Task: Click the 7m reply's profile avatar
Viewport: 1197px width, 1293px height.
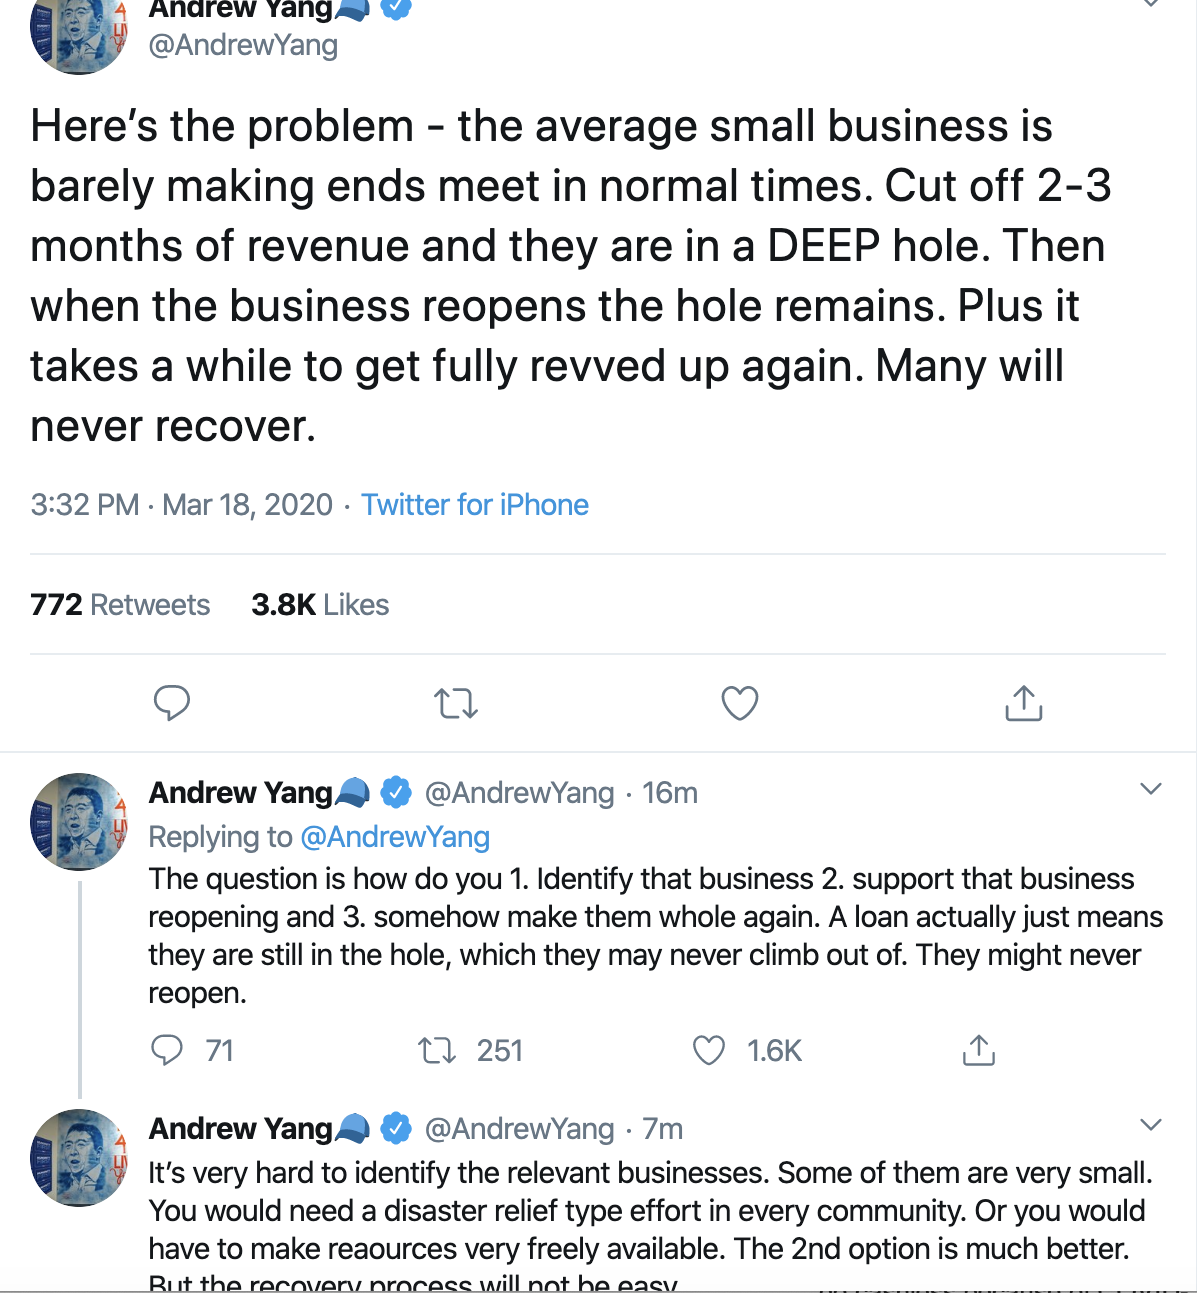Action: (x=79, y=1157)
